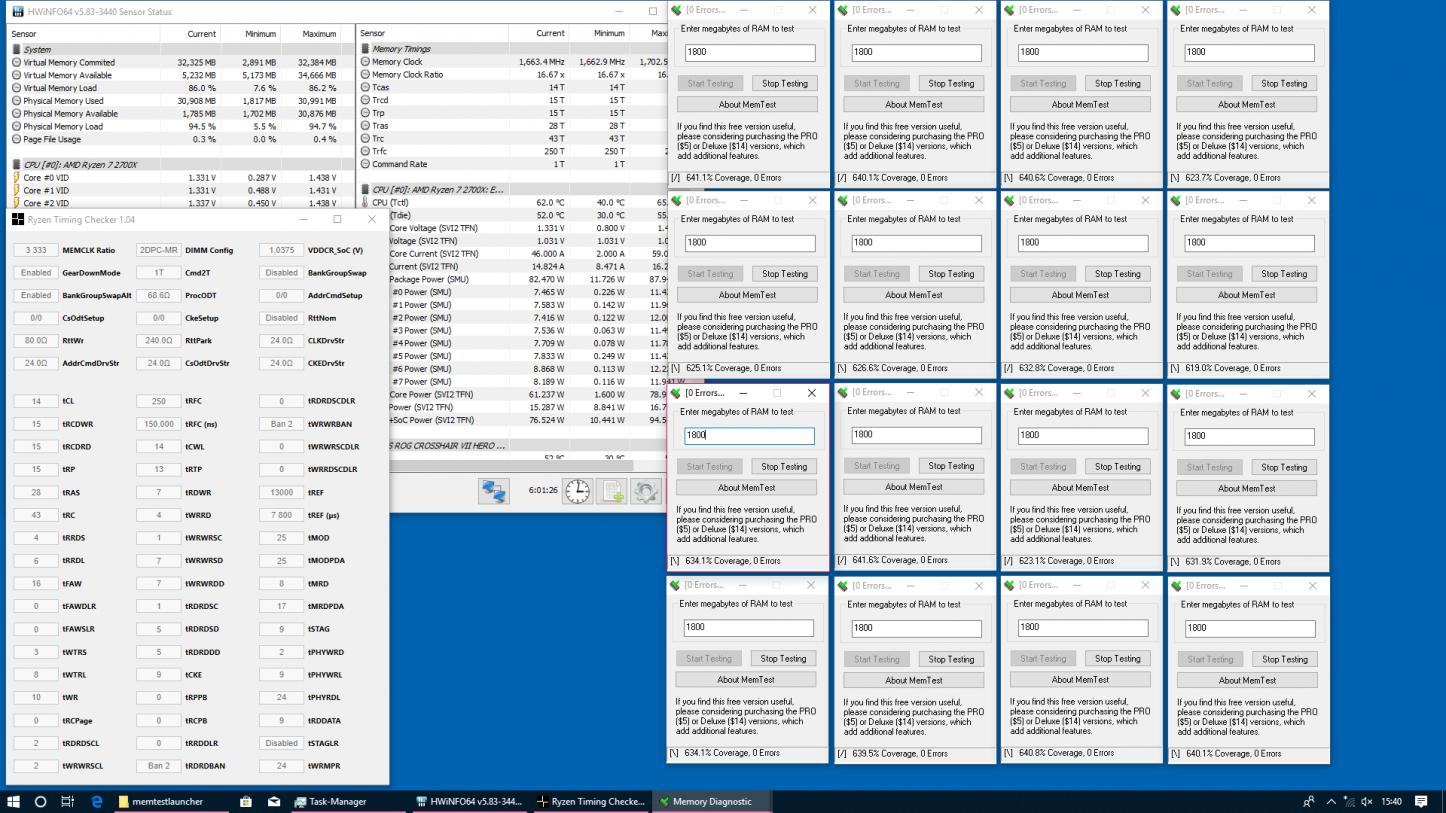Click the 640.6% Coverage, 0 Errors status text
The width and height of the screenshot is (1446, 813).
click(1067, 178)
